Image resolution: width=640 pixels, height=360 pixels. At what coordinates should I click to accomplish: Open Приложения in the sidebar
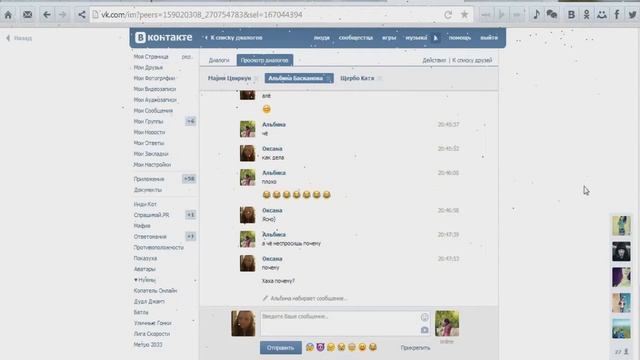pyautogui.click(x=149, y=179)
